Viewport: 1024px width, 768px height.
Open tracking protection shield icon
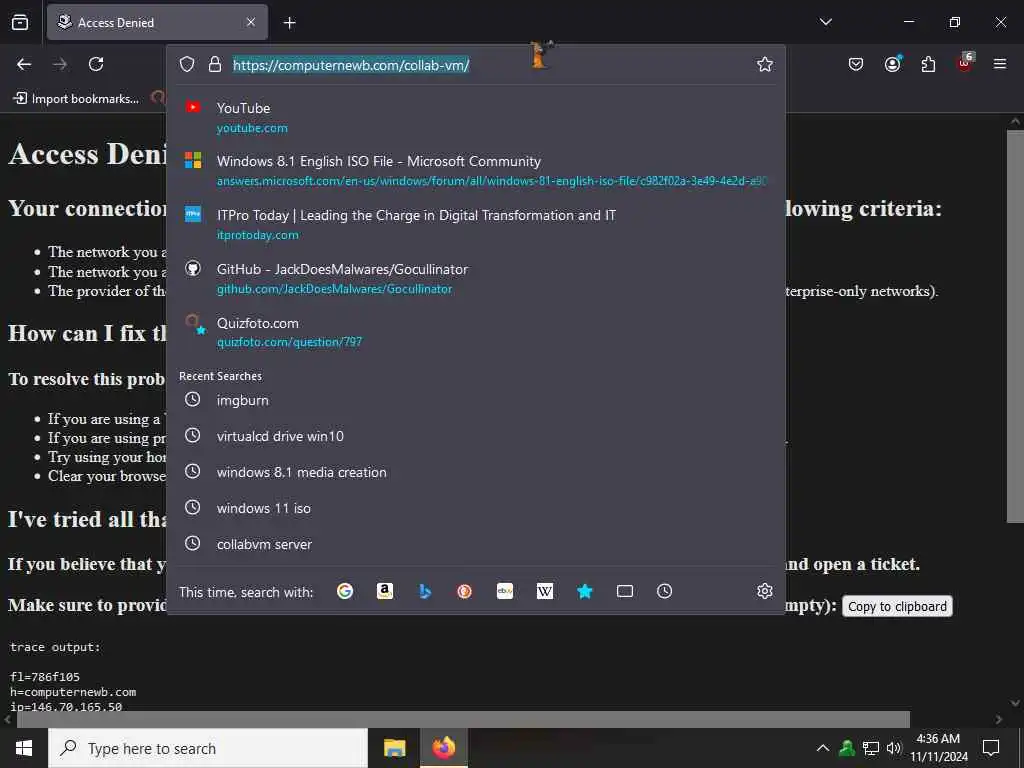point(187,64)
